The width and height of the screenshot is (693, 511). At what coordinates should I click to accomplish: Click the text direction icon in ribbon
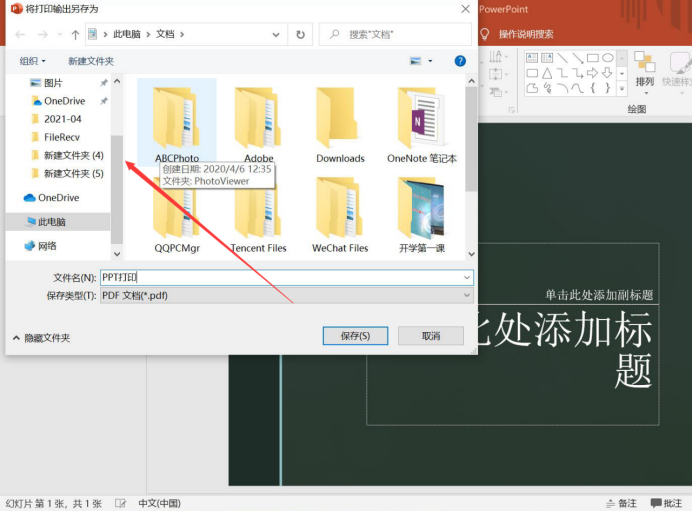497,57
